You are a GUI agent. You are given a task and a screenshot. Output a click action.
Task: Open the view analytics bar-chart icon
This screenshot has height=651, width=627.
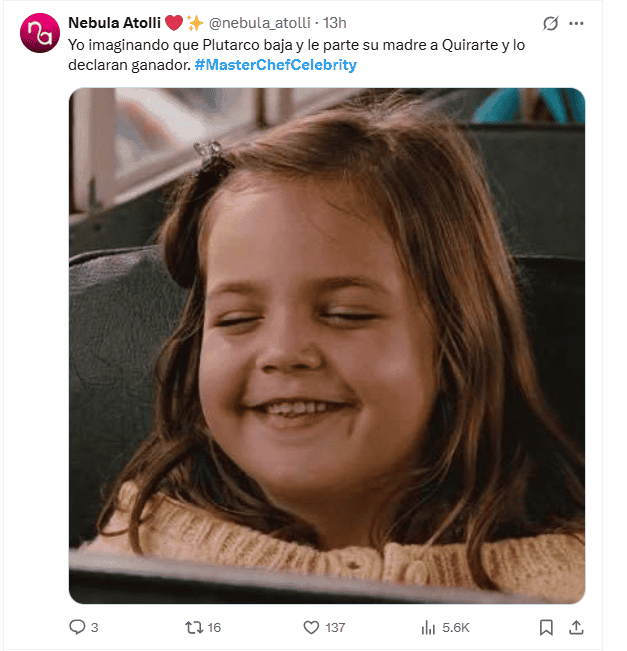428,627
